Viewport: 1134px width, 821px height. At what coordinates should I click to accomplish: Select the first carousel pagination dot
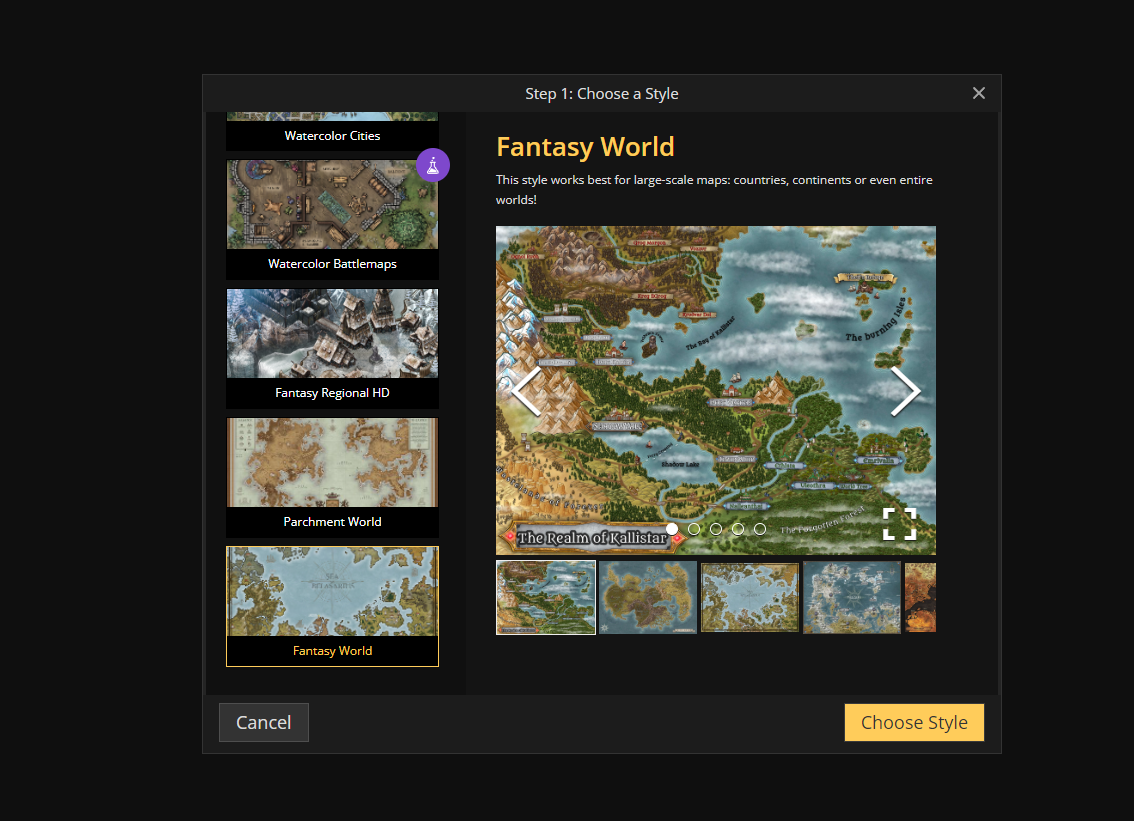pos(672,528)
